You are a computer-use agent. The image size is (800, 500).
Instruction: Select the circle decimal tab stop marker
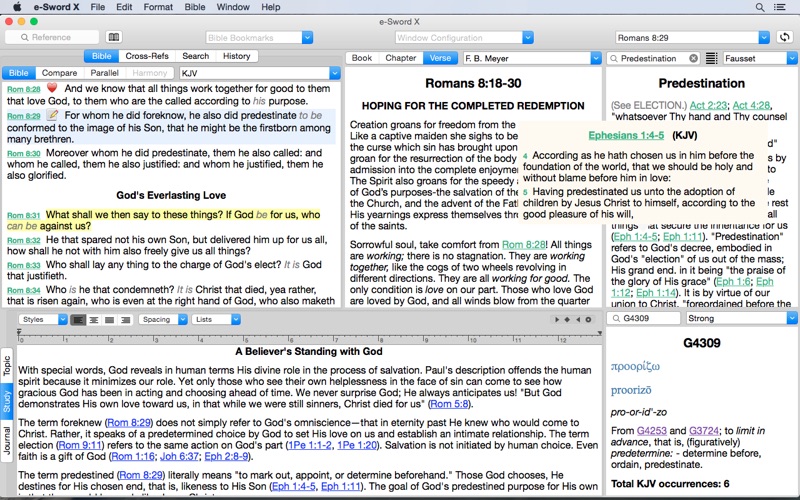coord(588,320)
